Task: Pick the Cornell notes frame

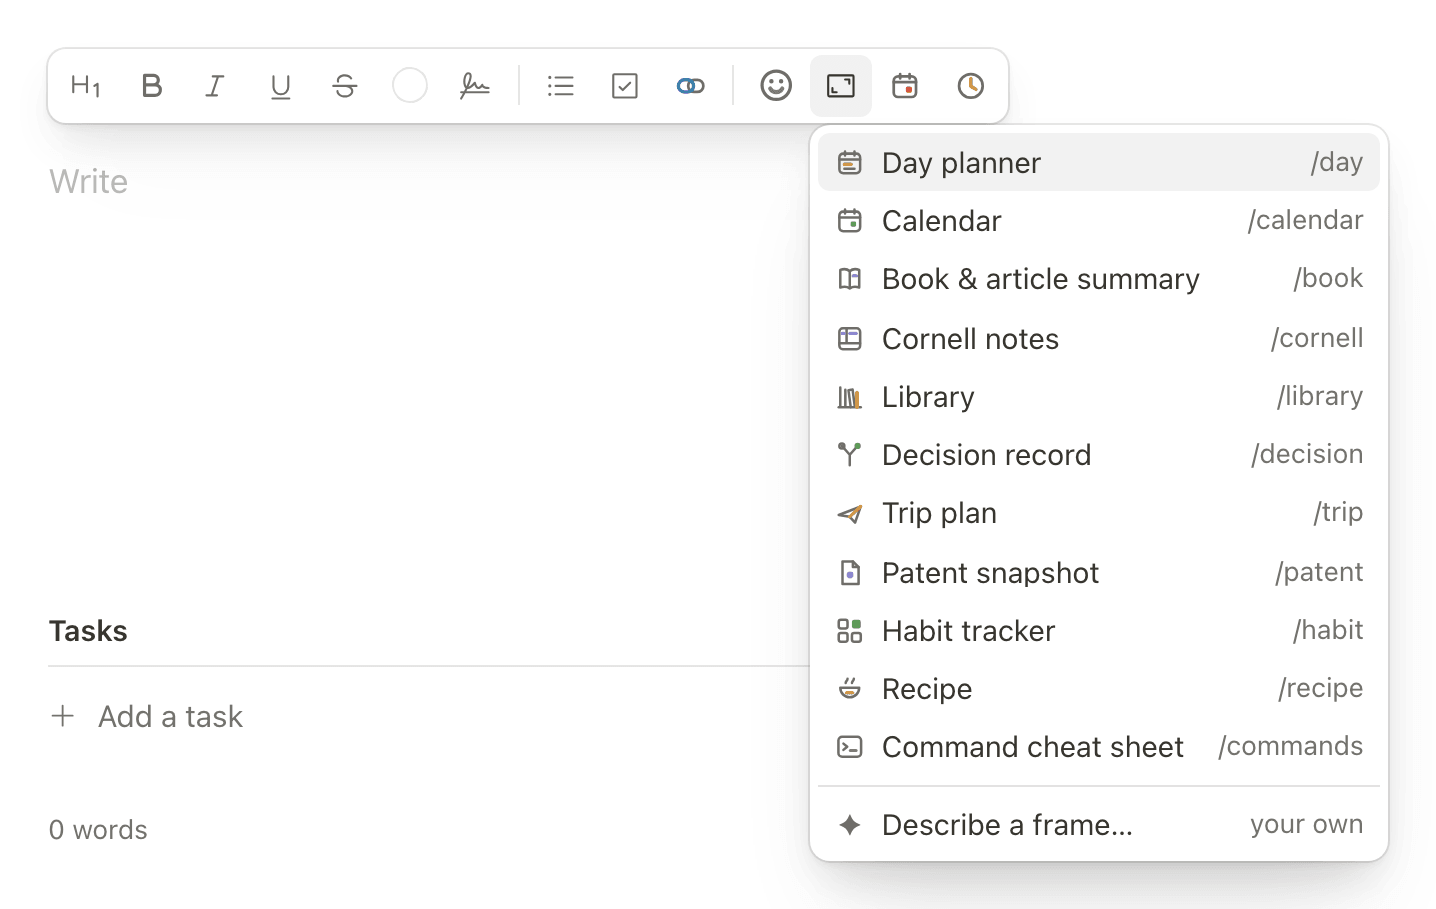Action: click(x=1099, y=339)
